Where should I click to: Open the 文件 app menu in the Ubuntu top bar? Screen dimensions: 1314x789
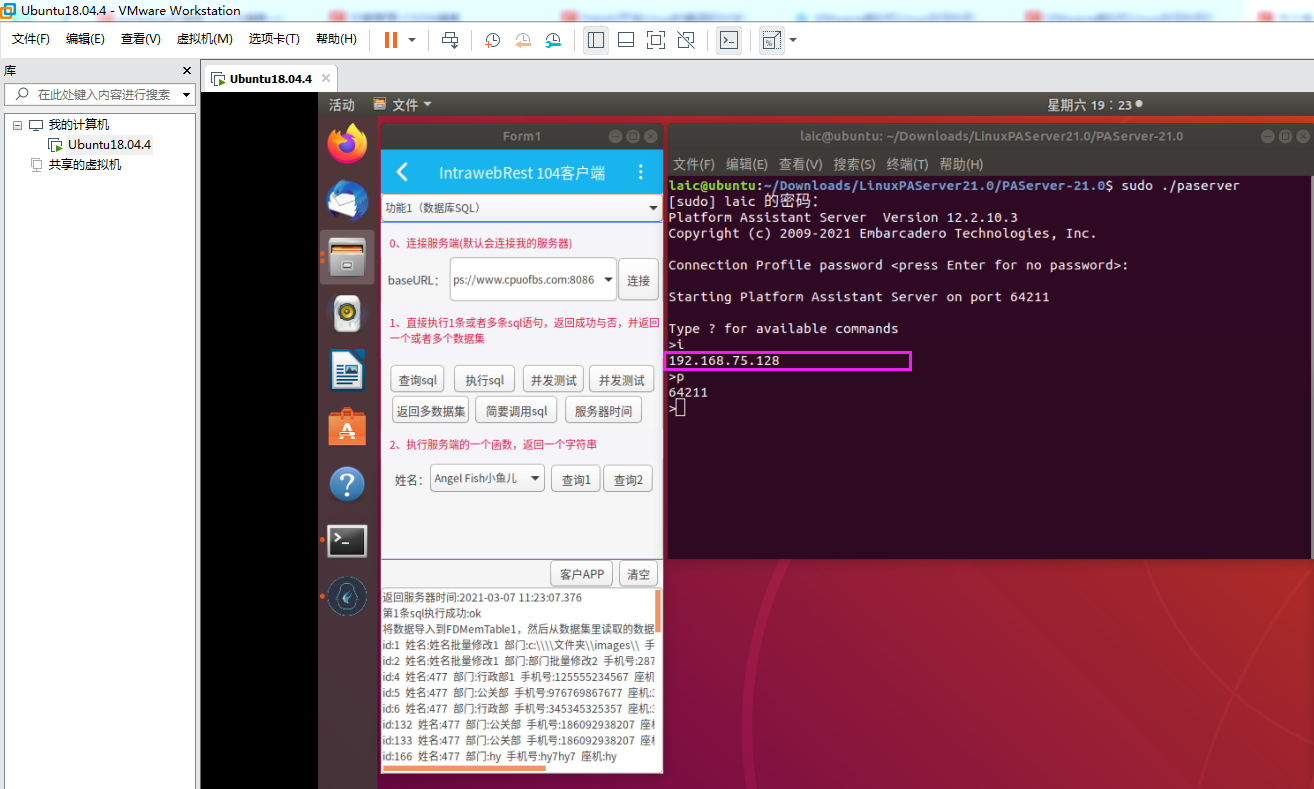click(402, 105)
